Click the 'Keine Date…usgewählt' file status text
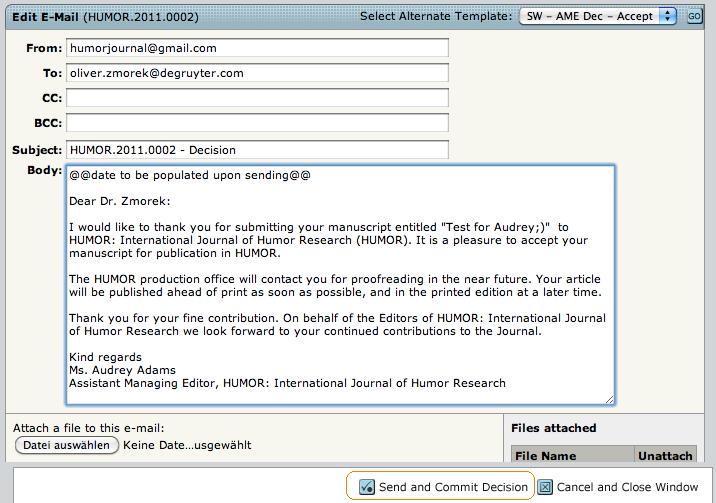The height and width of the screenshot is (503, 716). click(187, 445)
